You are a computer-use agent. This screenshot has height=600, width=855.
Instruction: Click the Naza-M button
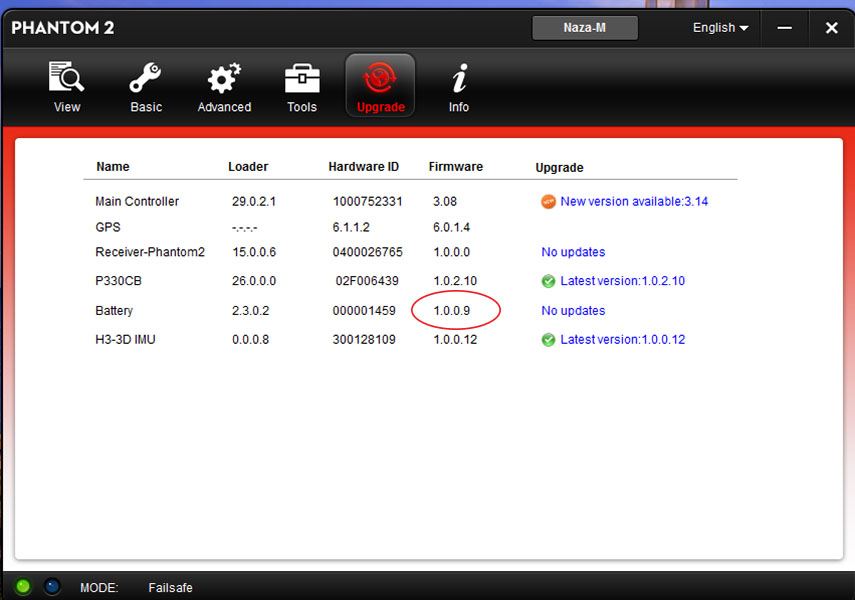click(x=585, y=28)
